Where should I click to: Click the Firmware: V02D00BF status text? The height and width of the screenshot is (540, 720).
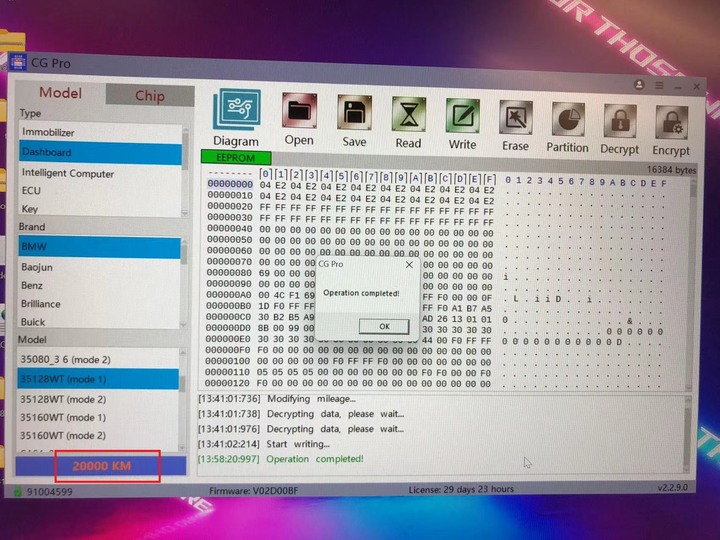pyautogui.click(x=253, y=491)
